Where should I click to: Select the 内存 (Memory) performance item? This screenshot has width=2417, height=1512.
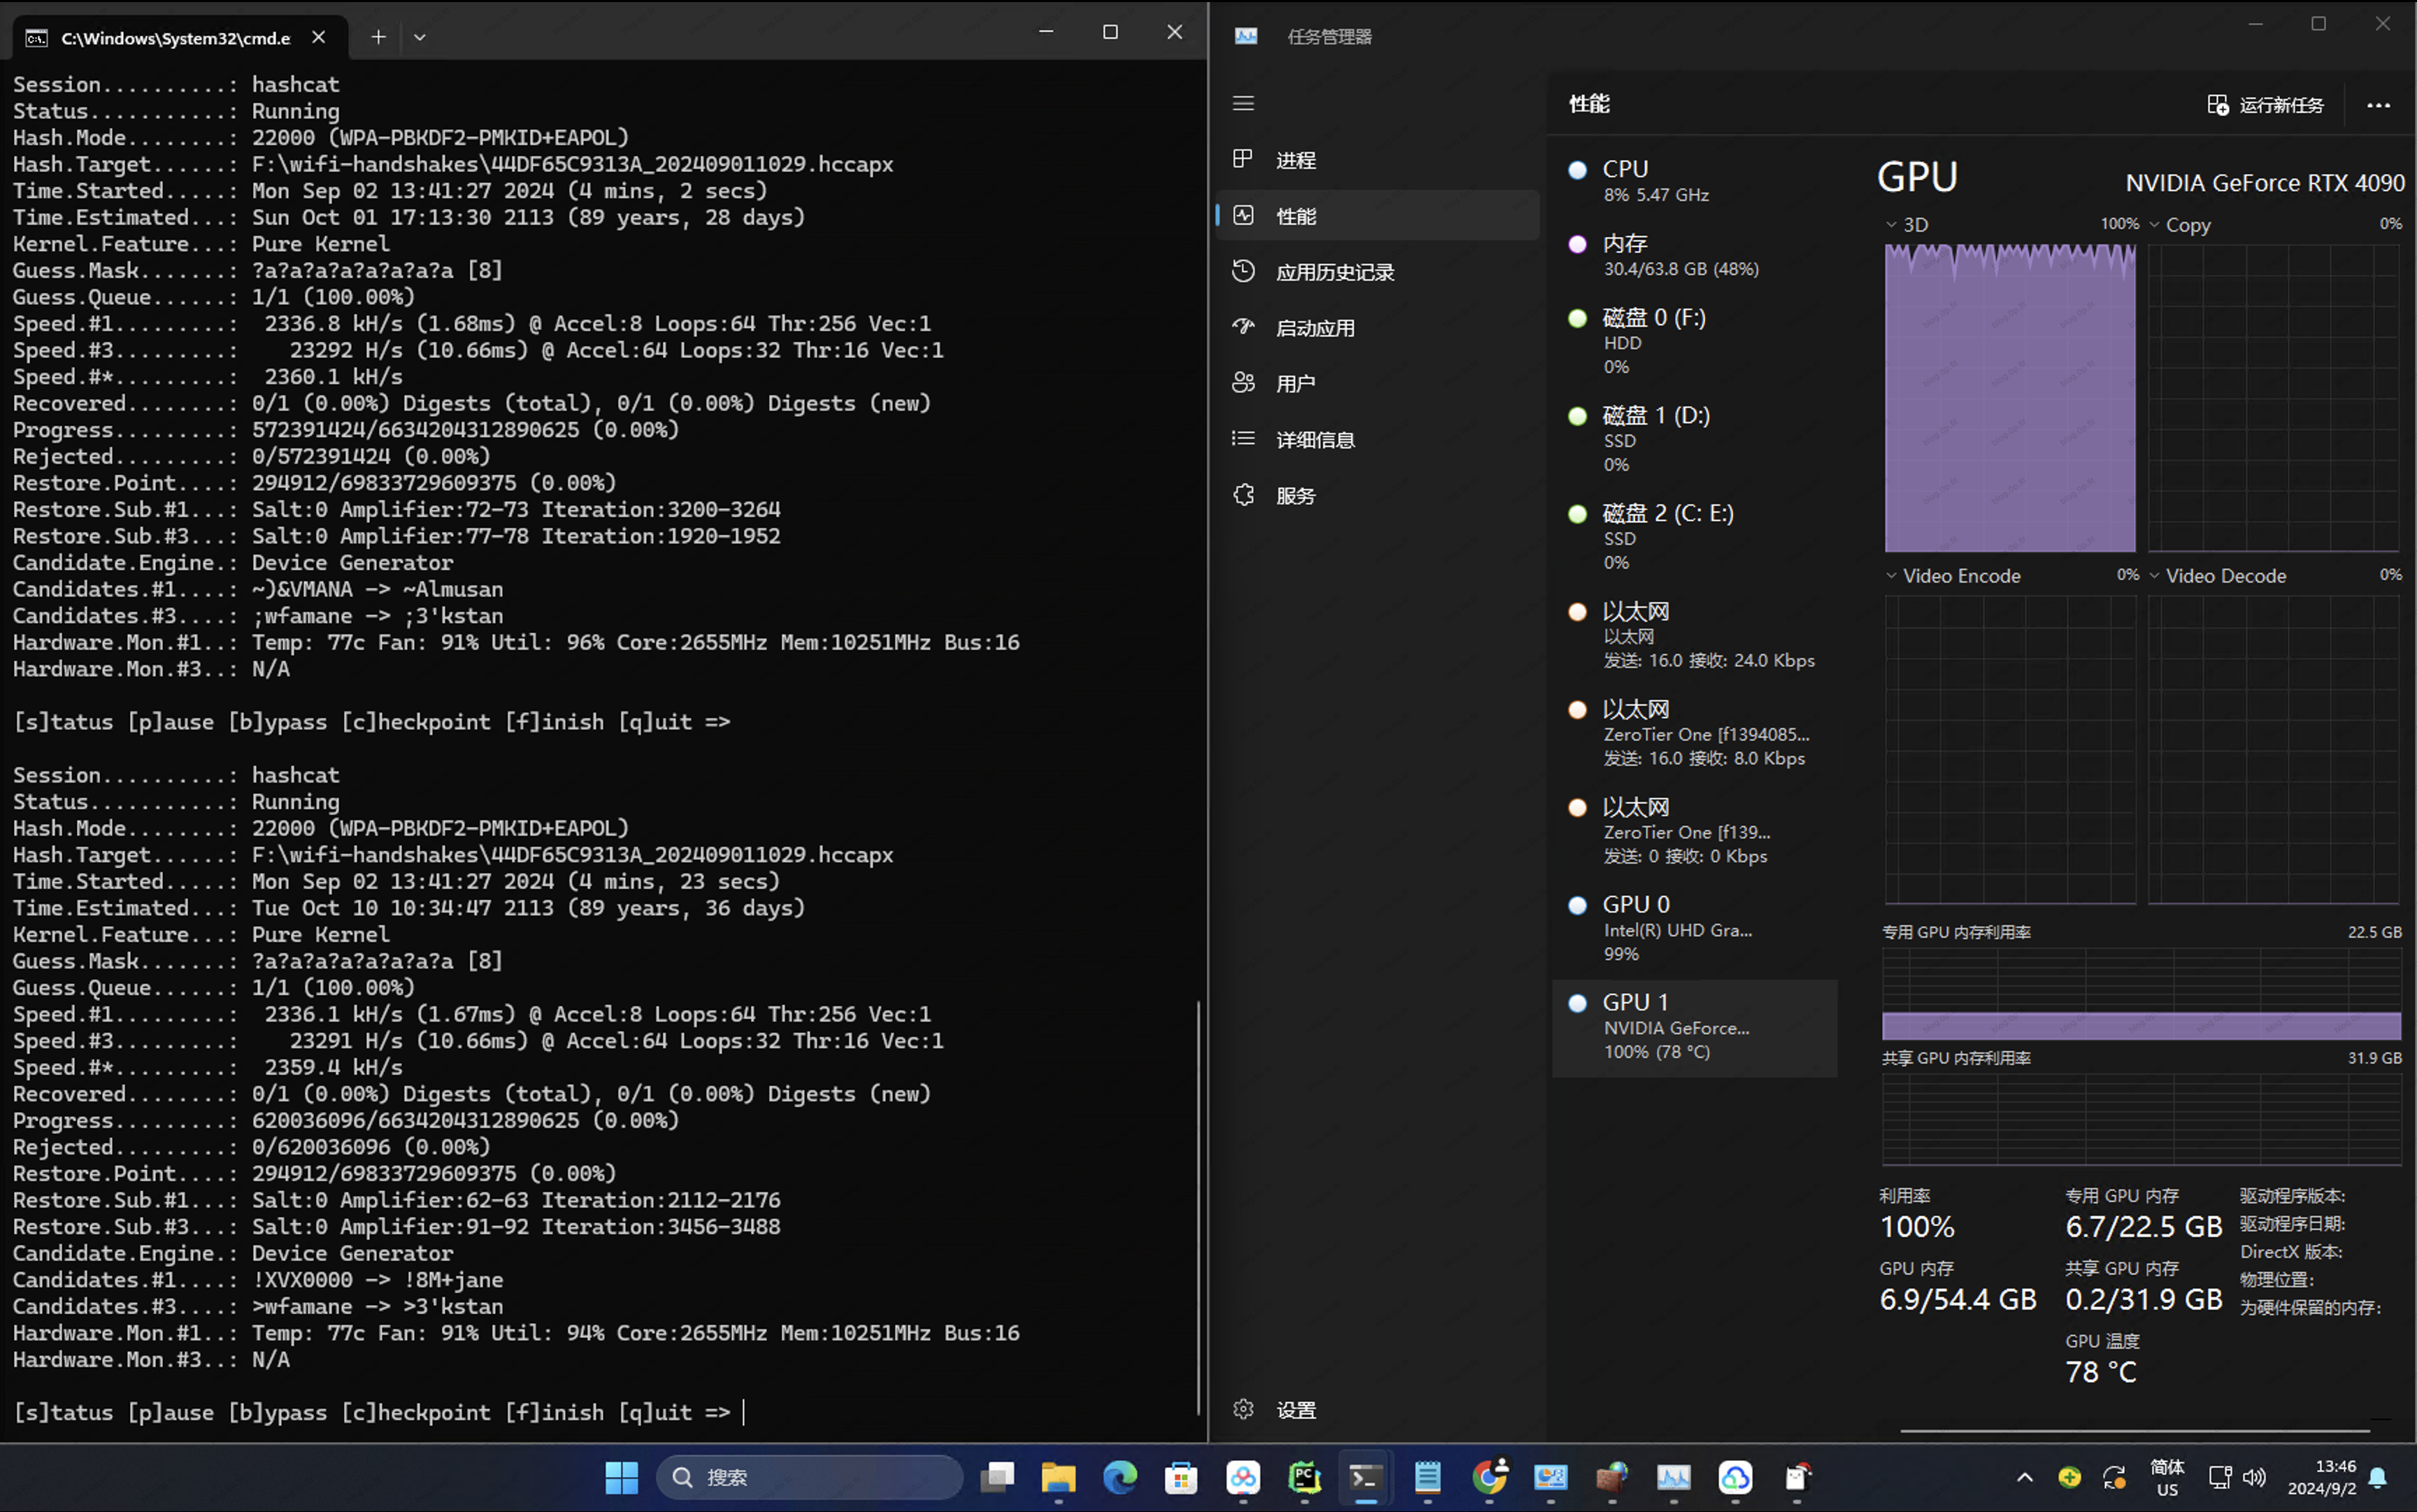[x=1695, y=255]
